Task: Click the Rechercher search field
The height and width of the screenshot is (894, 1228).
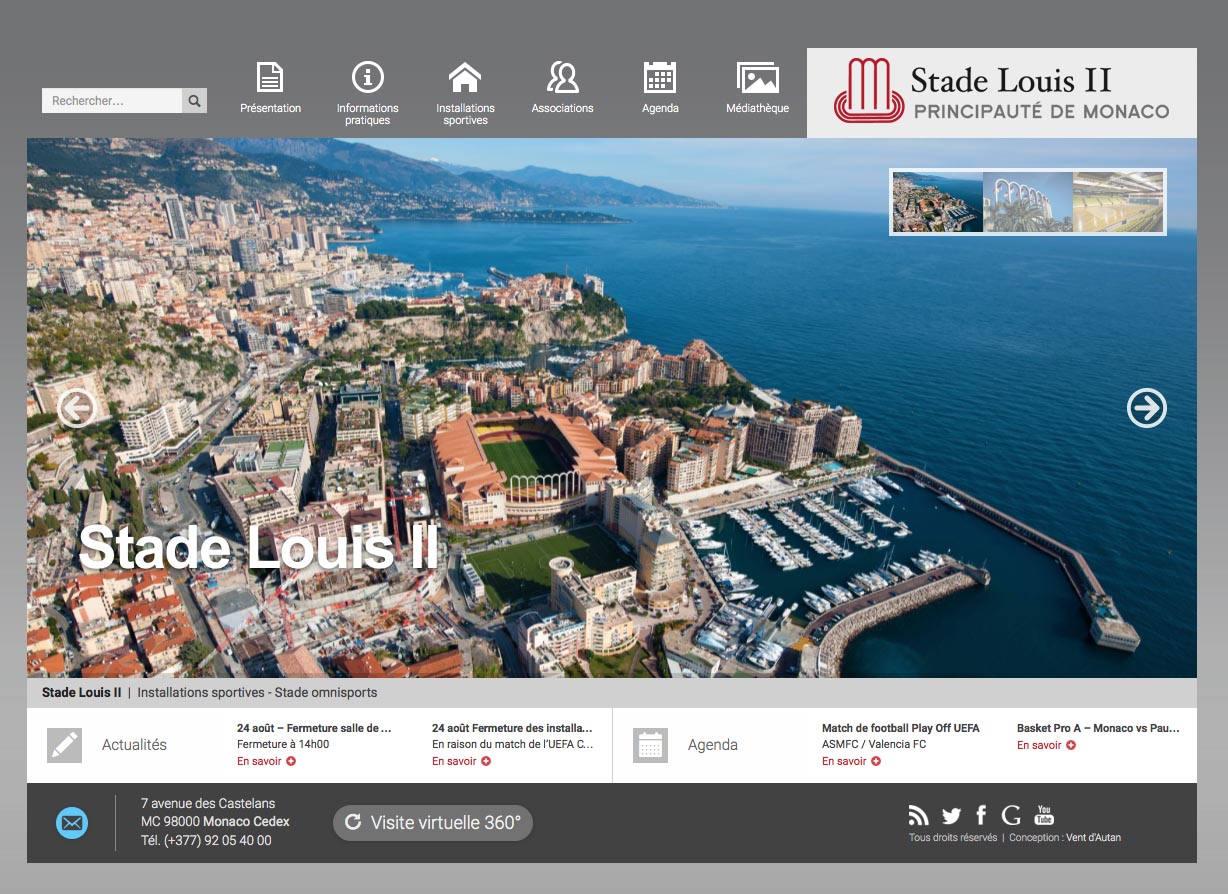Action: pyautogui.click(x=112, y=101)
